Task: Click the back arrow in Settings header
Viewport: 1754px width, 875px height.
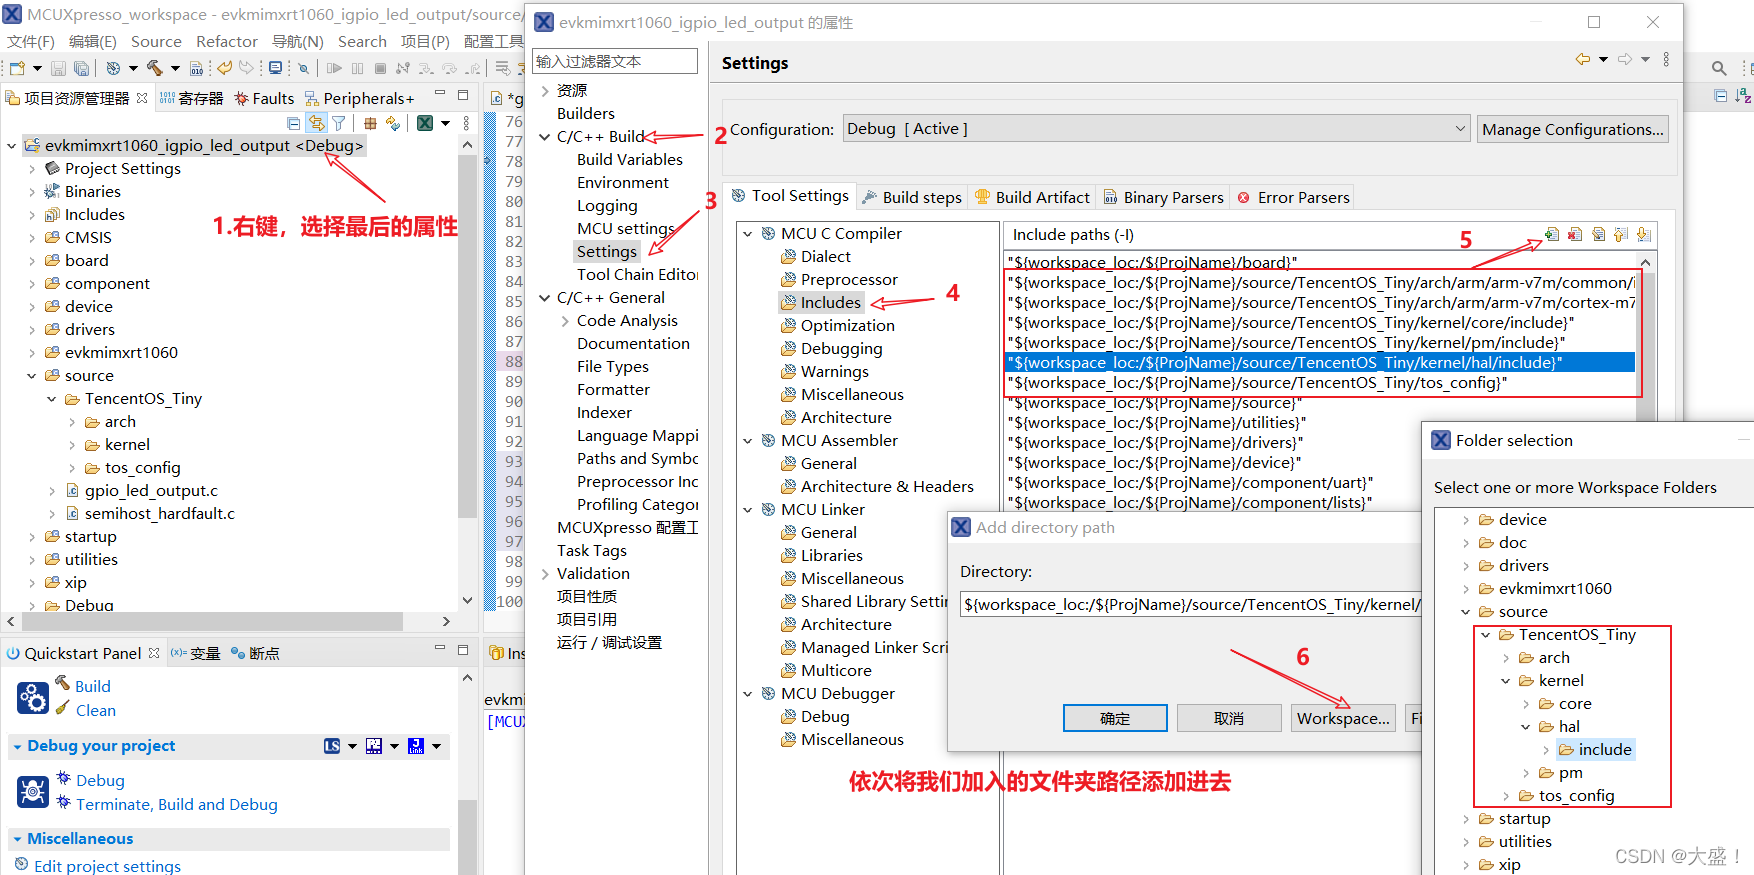Action: coord(1582,60)
